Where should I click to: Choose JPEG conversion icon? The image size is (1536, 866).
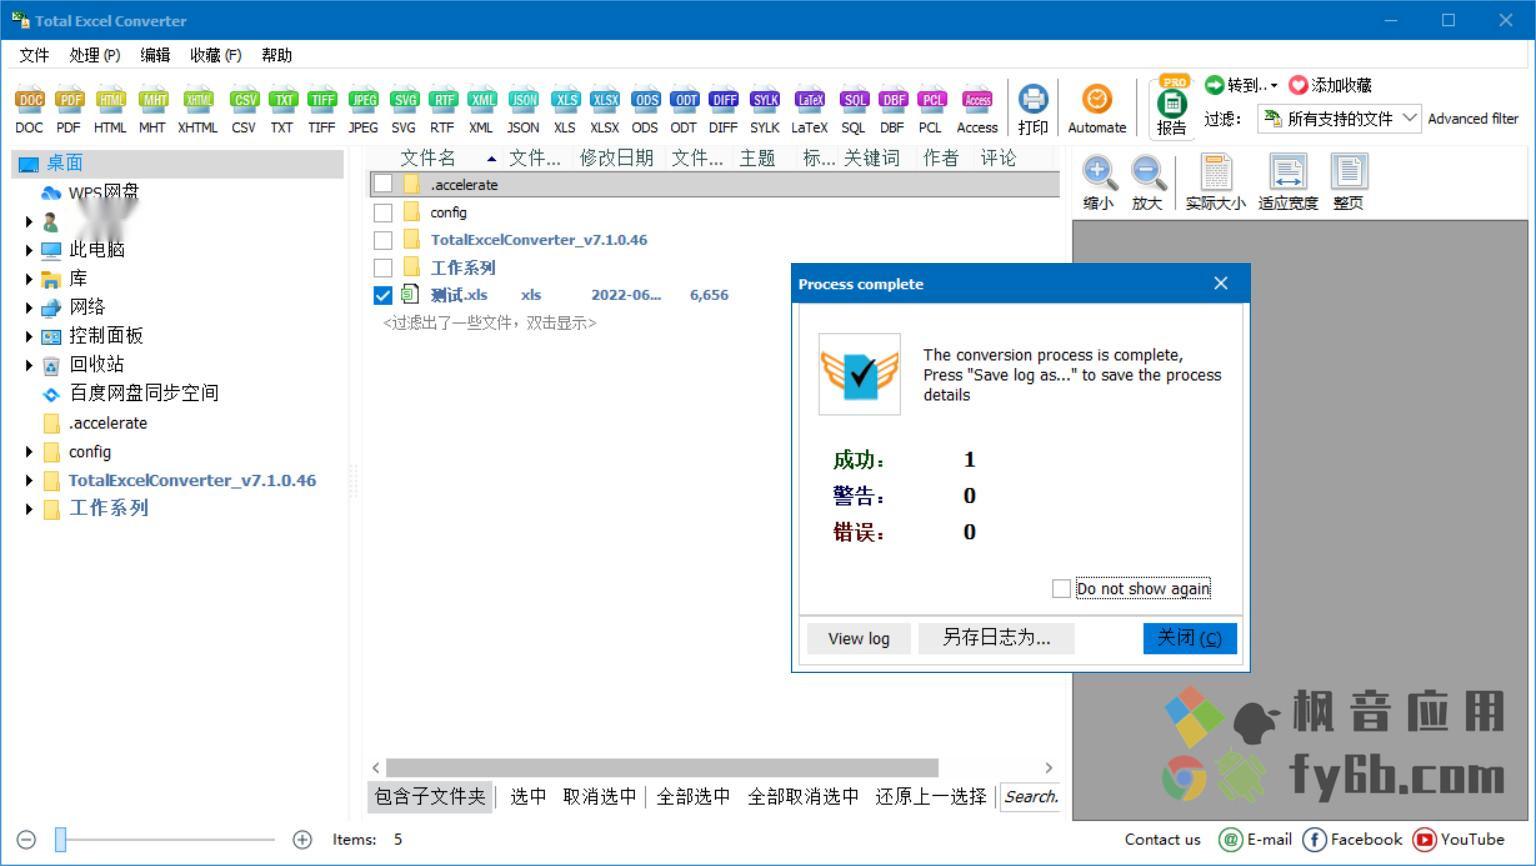click(363, 110)
